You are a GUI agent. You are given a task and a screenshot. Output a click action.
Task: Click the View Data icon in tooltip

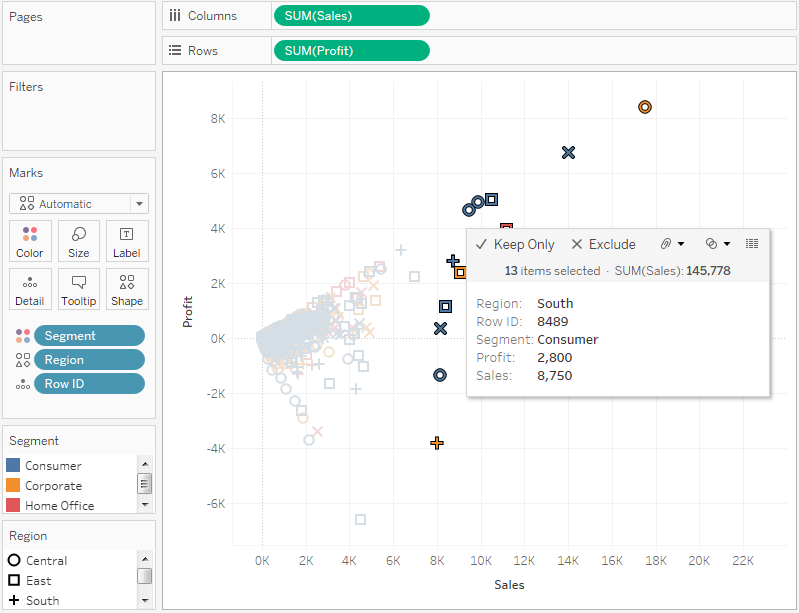tap(752, 243)
